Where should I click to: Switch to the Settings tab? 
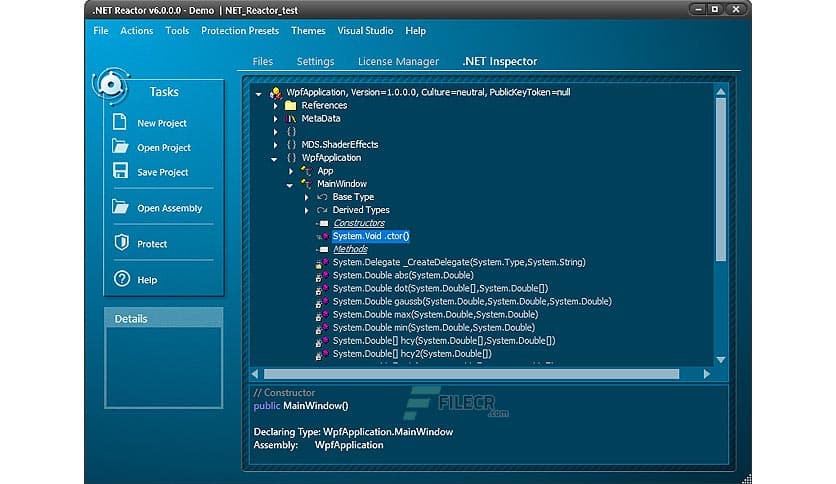(x=315, y=62)
